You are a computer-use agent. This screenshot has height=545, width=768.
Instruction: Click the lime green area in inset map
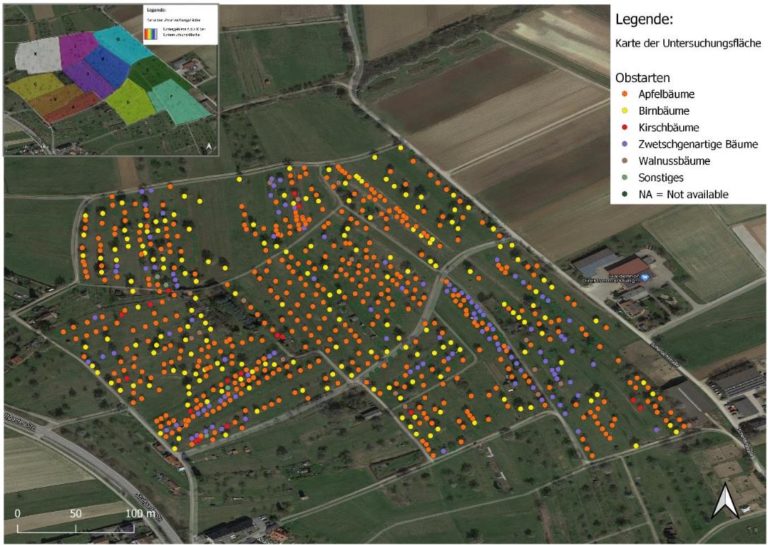[130, 102]
